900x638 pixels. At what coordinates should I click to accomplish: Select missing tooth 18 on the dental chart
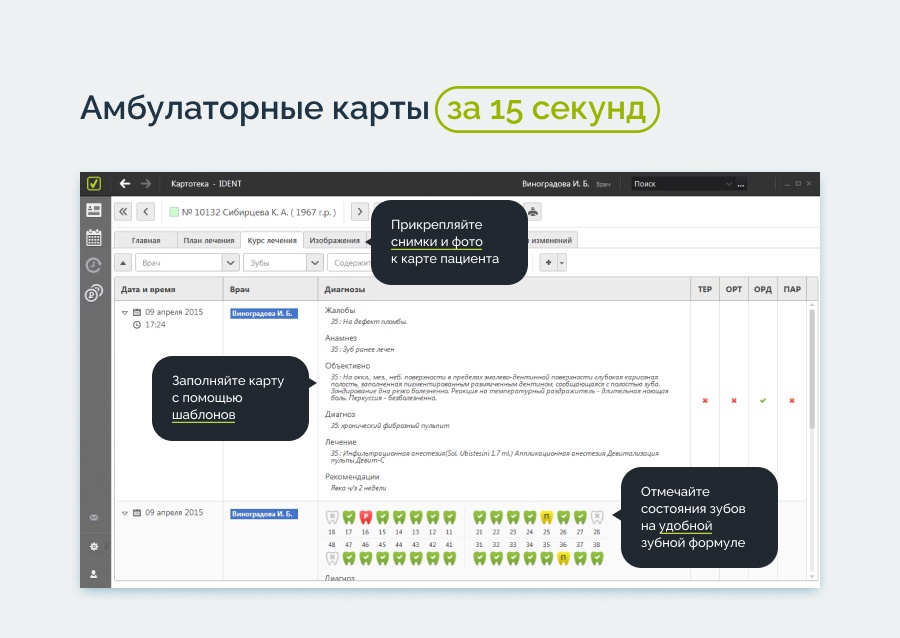(x=332, y=518)
